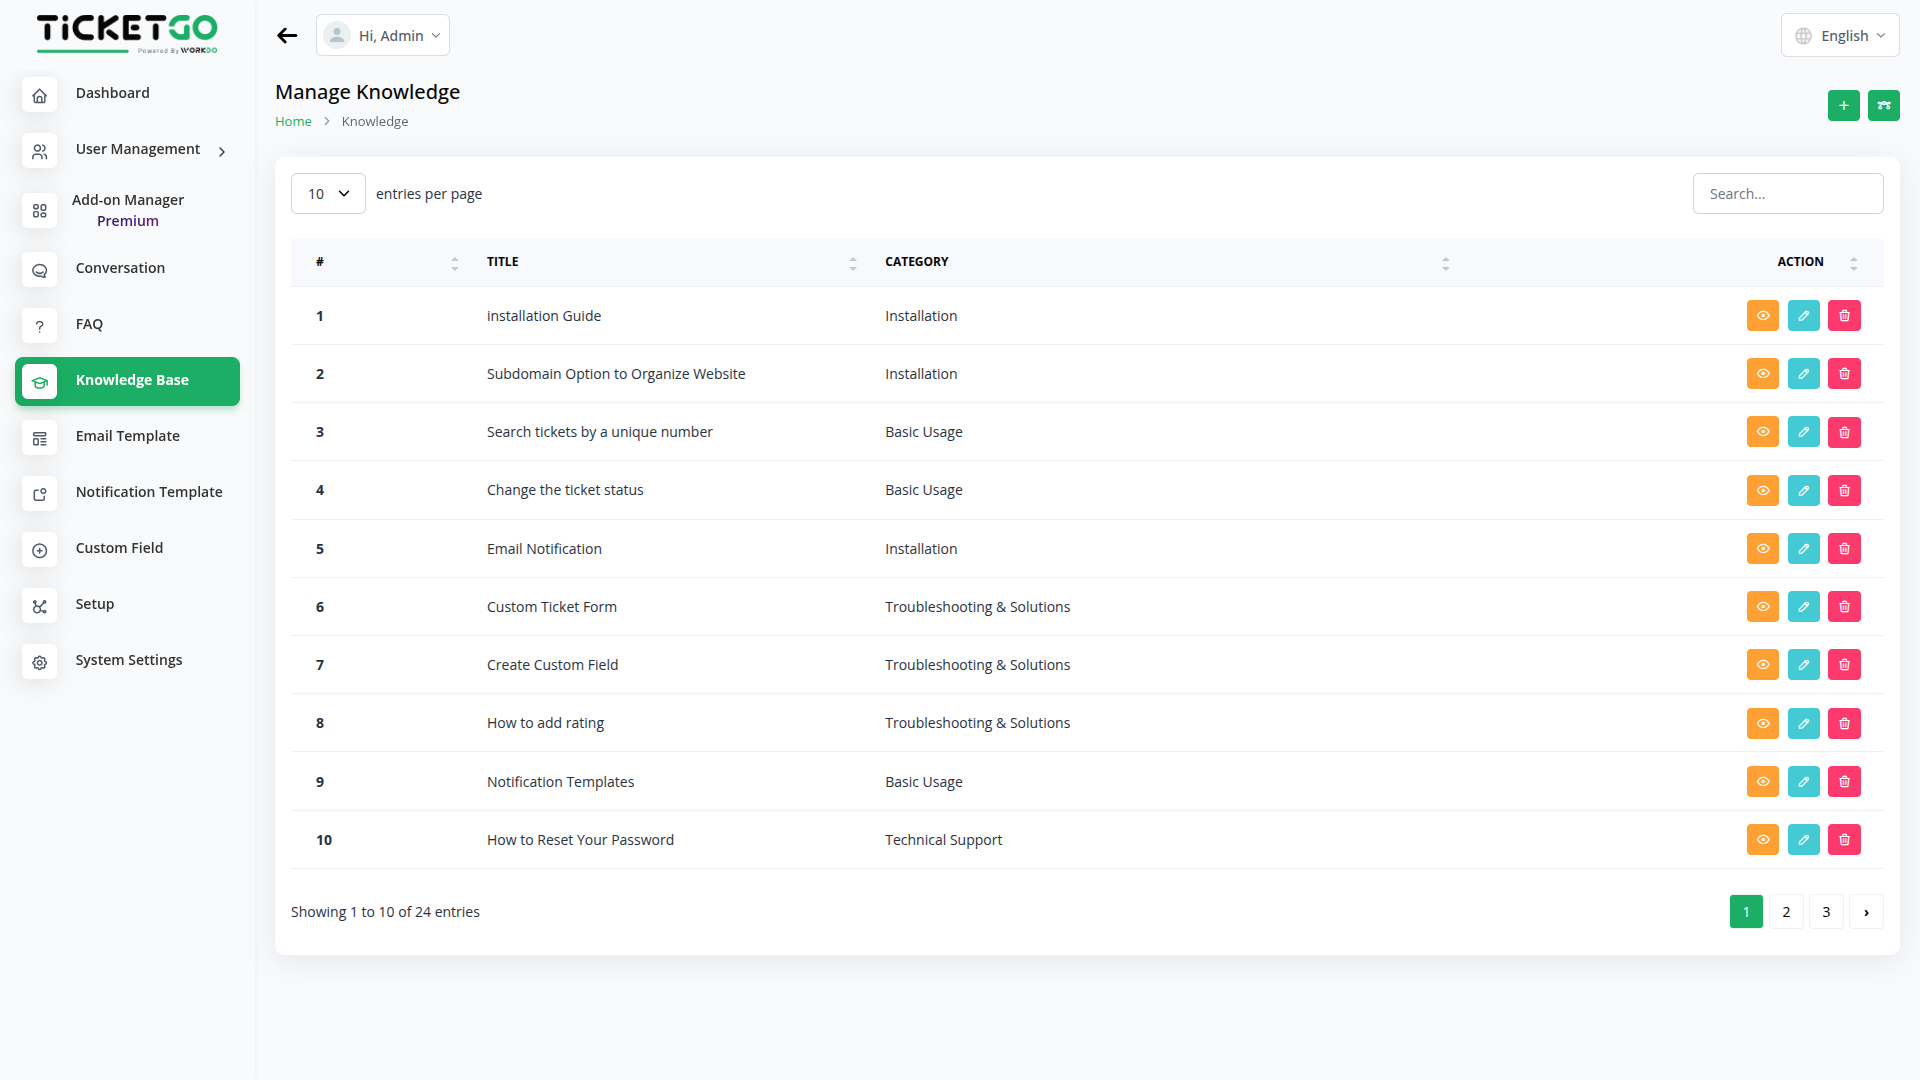
Task: Edit the 'Change the ticket status' entry
Action: coord(1803,490)
